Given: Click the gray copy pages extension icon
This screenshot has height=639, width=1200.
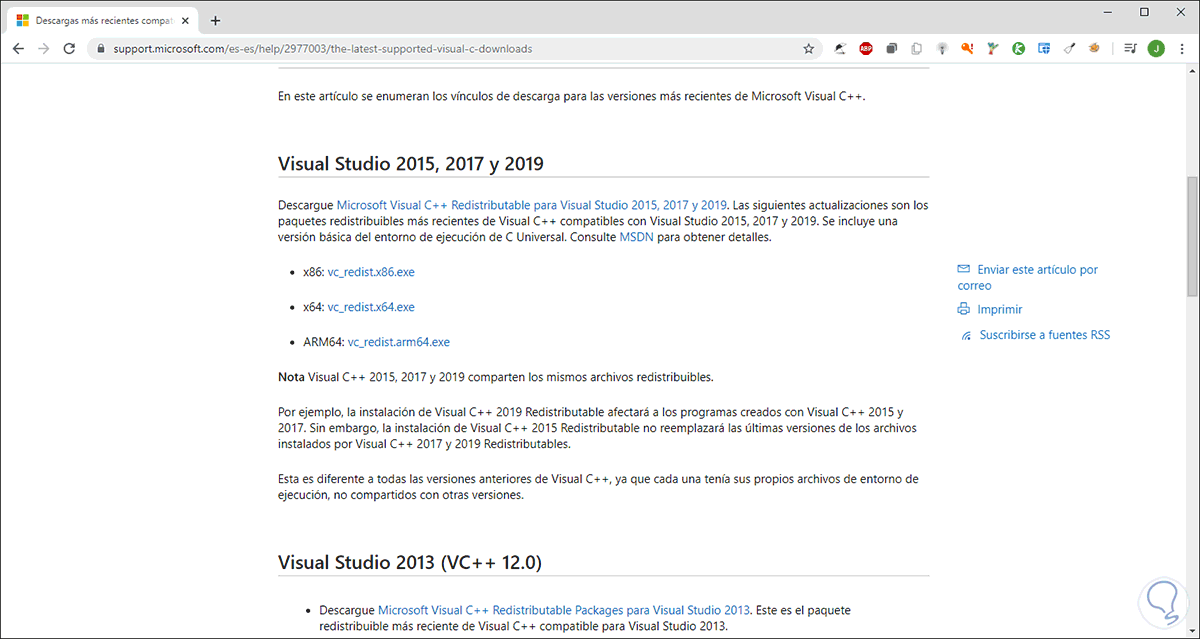Looking at the screenshot, I should [916, 48].
